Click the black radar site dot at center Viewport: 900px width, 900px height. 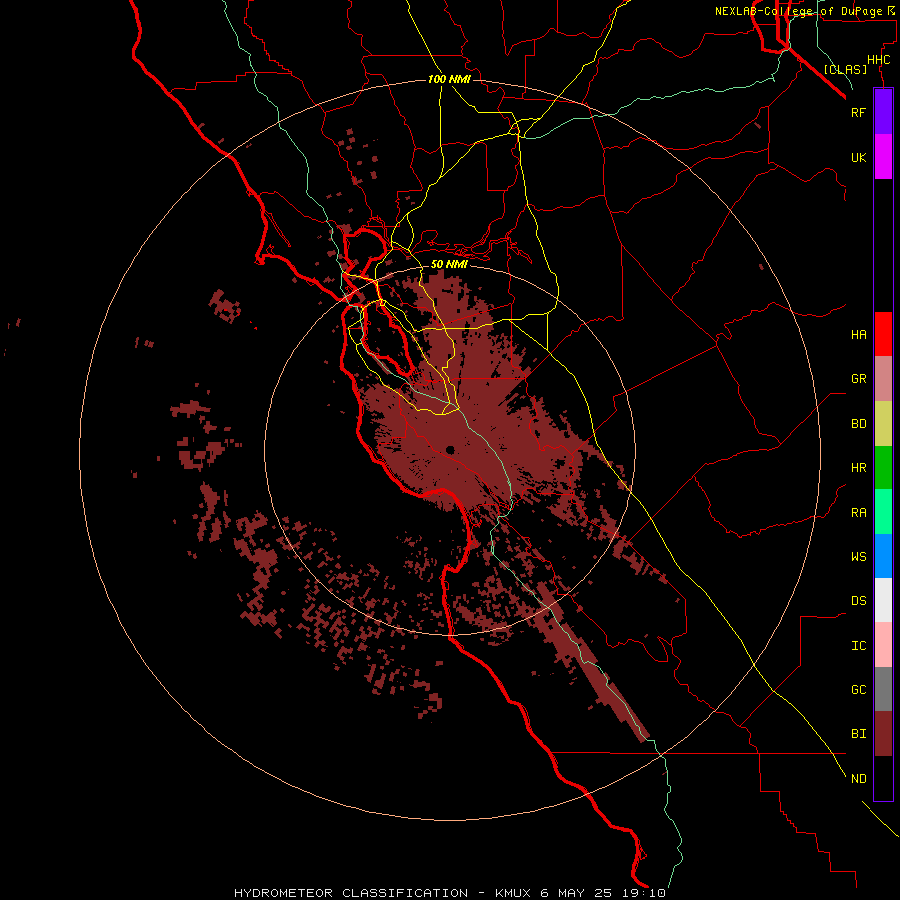(x=450, y=449)
